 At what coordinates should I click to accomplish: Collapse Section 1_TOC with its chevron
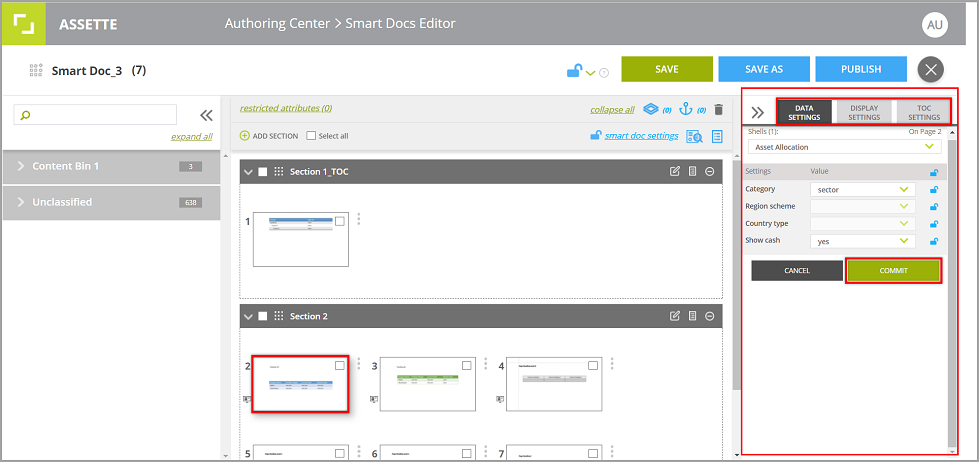pyautogui.click(x=248, y=172)
